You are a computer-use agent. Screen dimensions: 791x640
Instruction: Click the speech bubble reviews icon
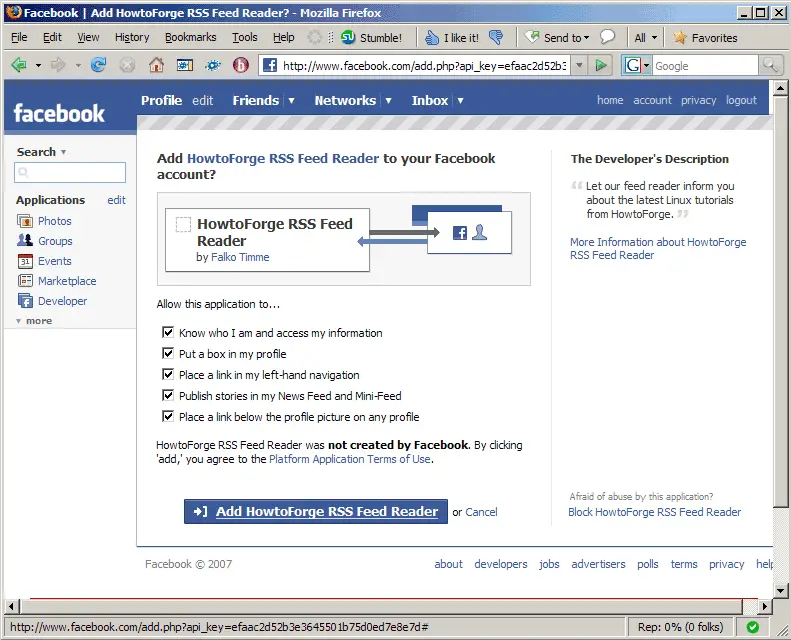(x=607, y=37)
